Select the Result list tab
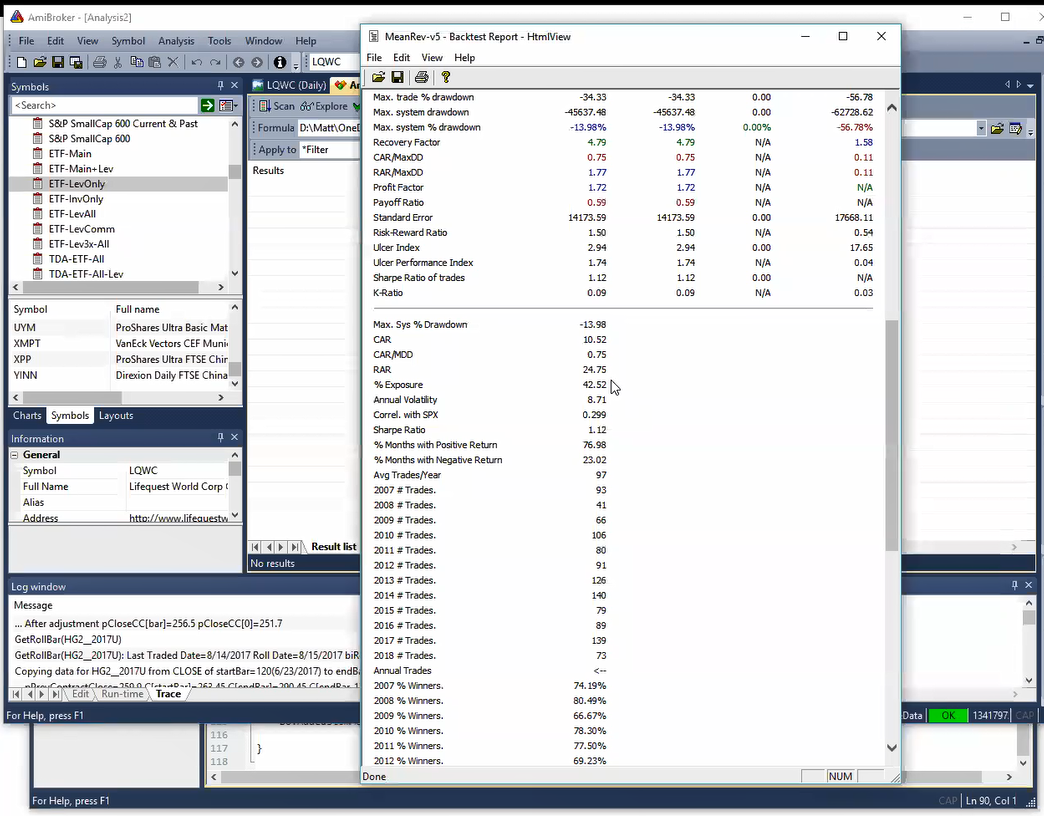 [x=334, y=546]
